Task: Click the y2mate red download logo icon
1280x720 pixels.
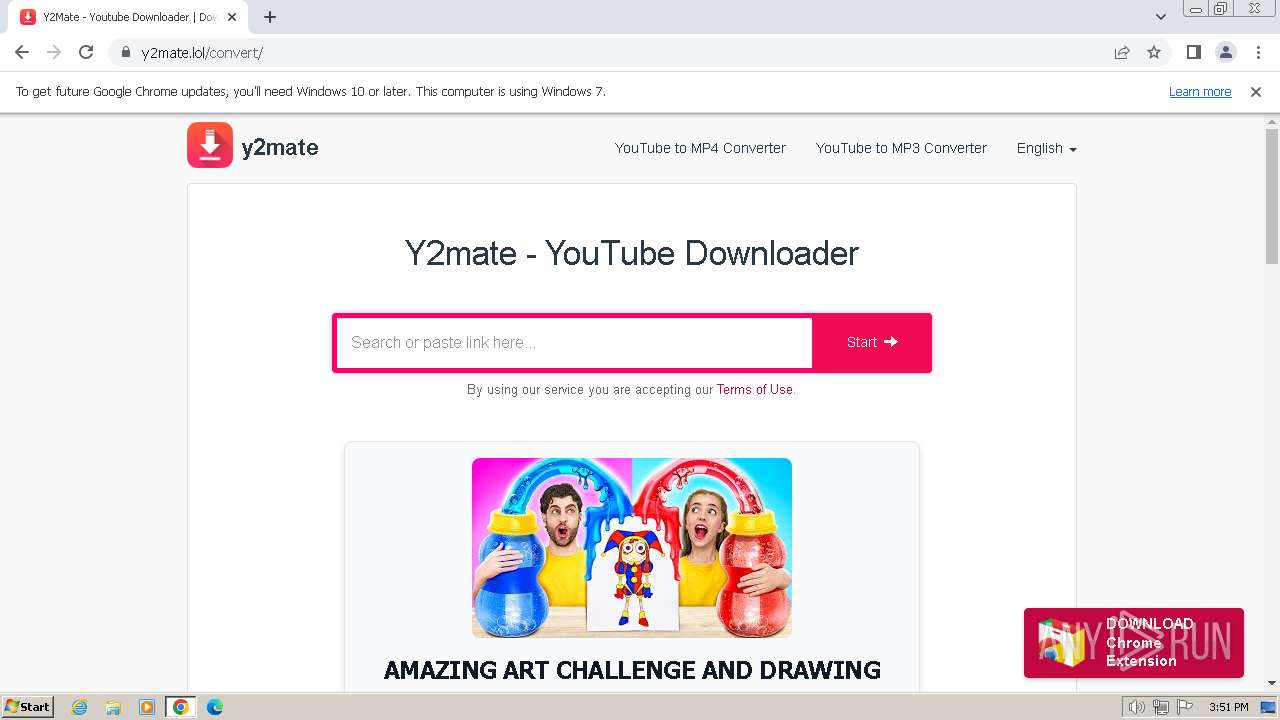Action: 210,145
